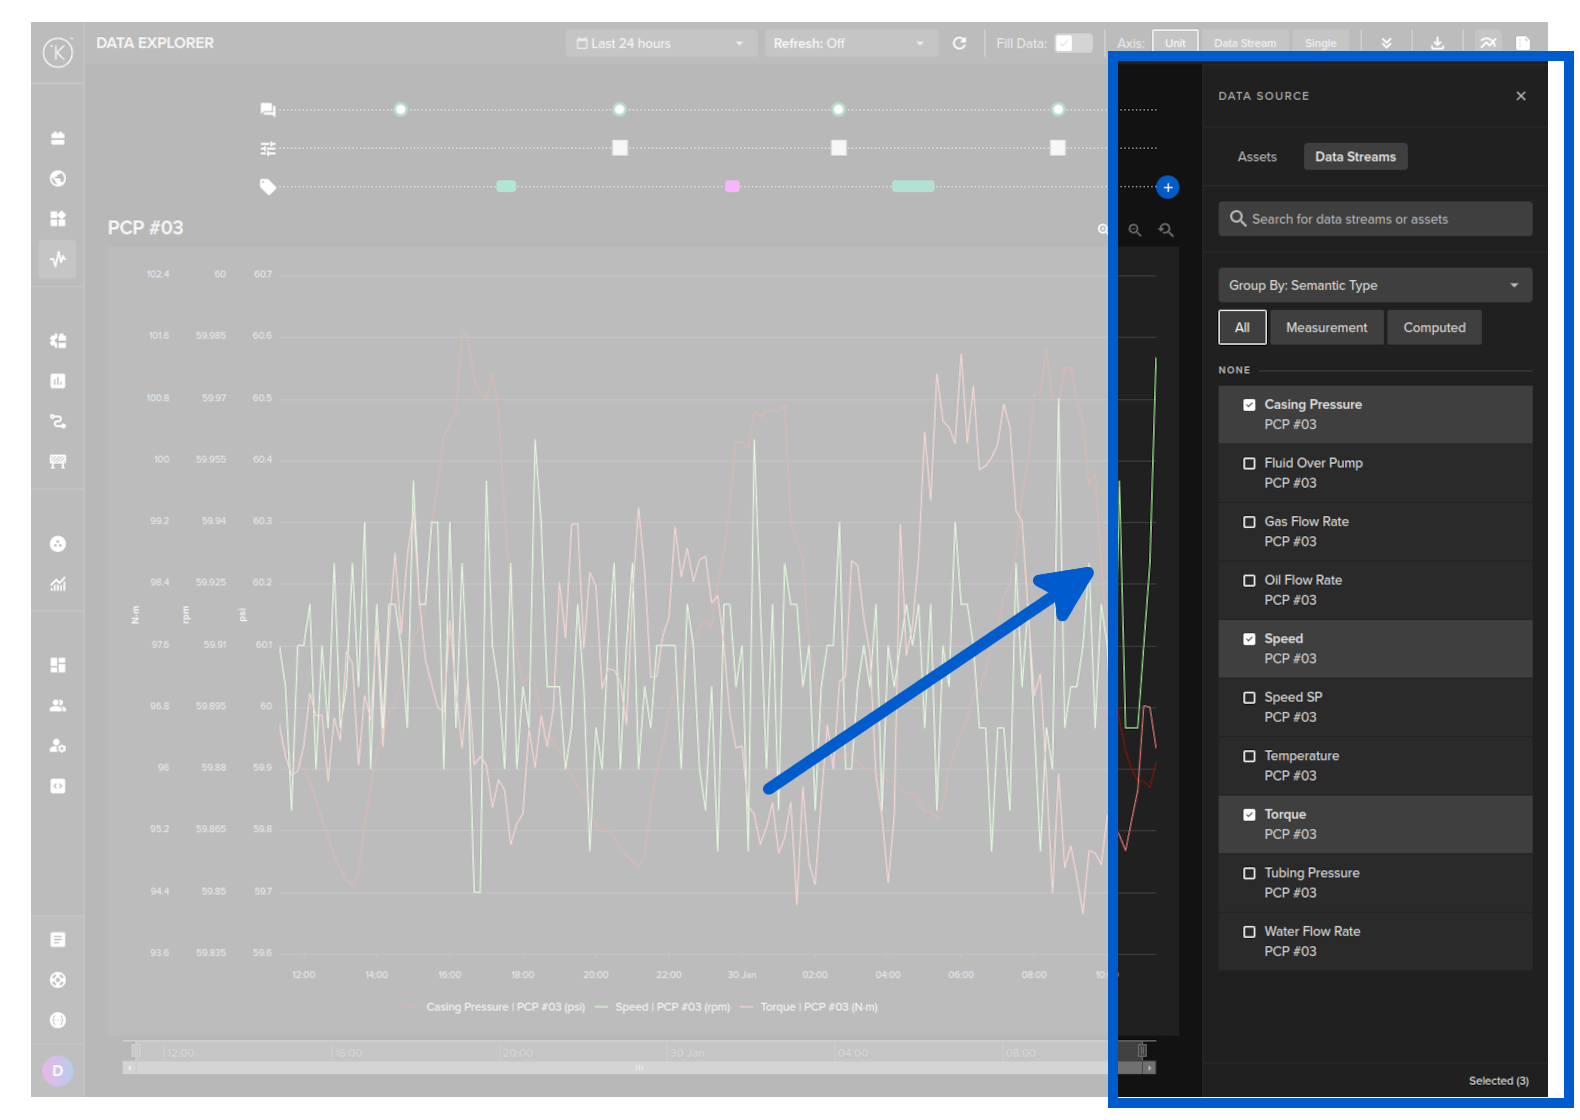Switch to the Assets tab
This screenshot has height=1120, width=1580.
coord(1256,157)
